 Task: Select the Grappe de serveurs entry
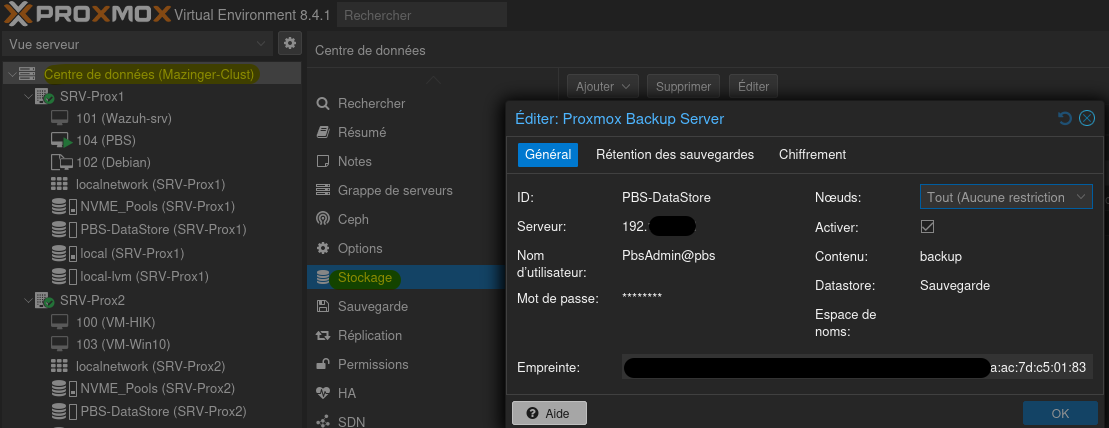pos(394,190)
